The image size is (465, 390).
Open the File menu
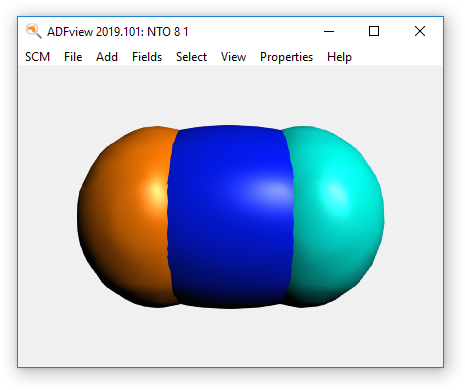[73, 57]
